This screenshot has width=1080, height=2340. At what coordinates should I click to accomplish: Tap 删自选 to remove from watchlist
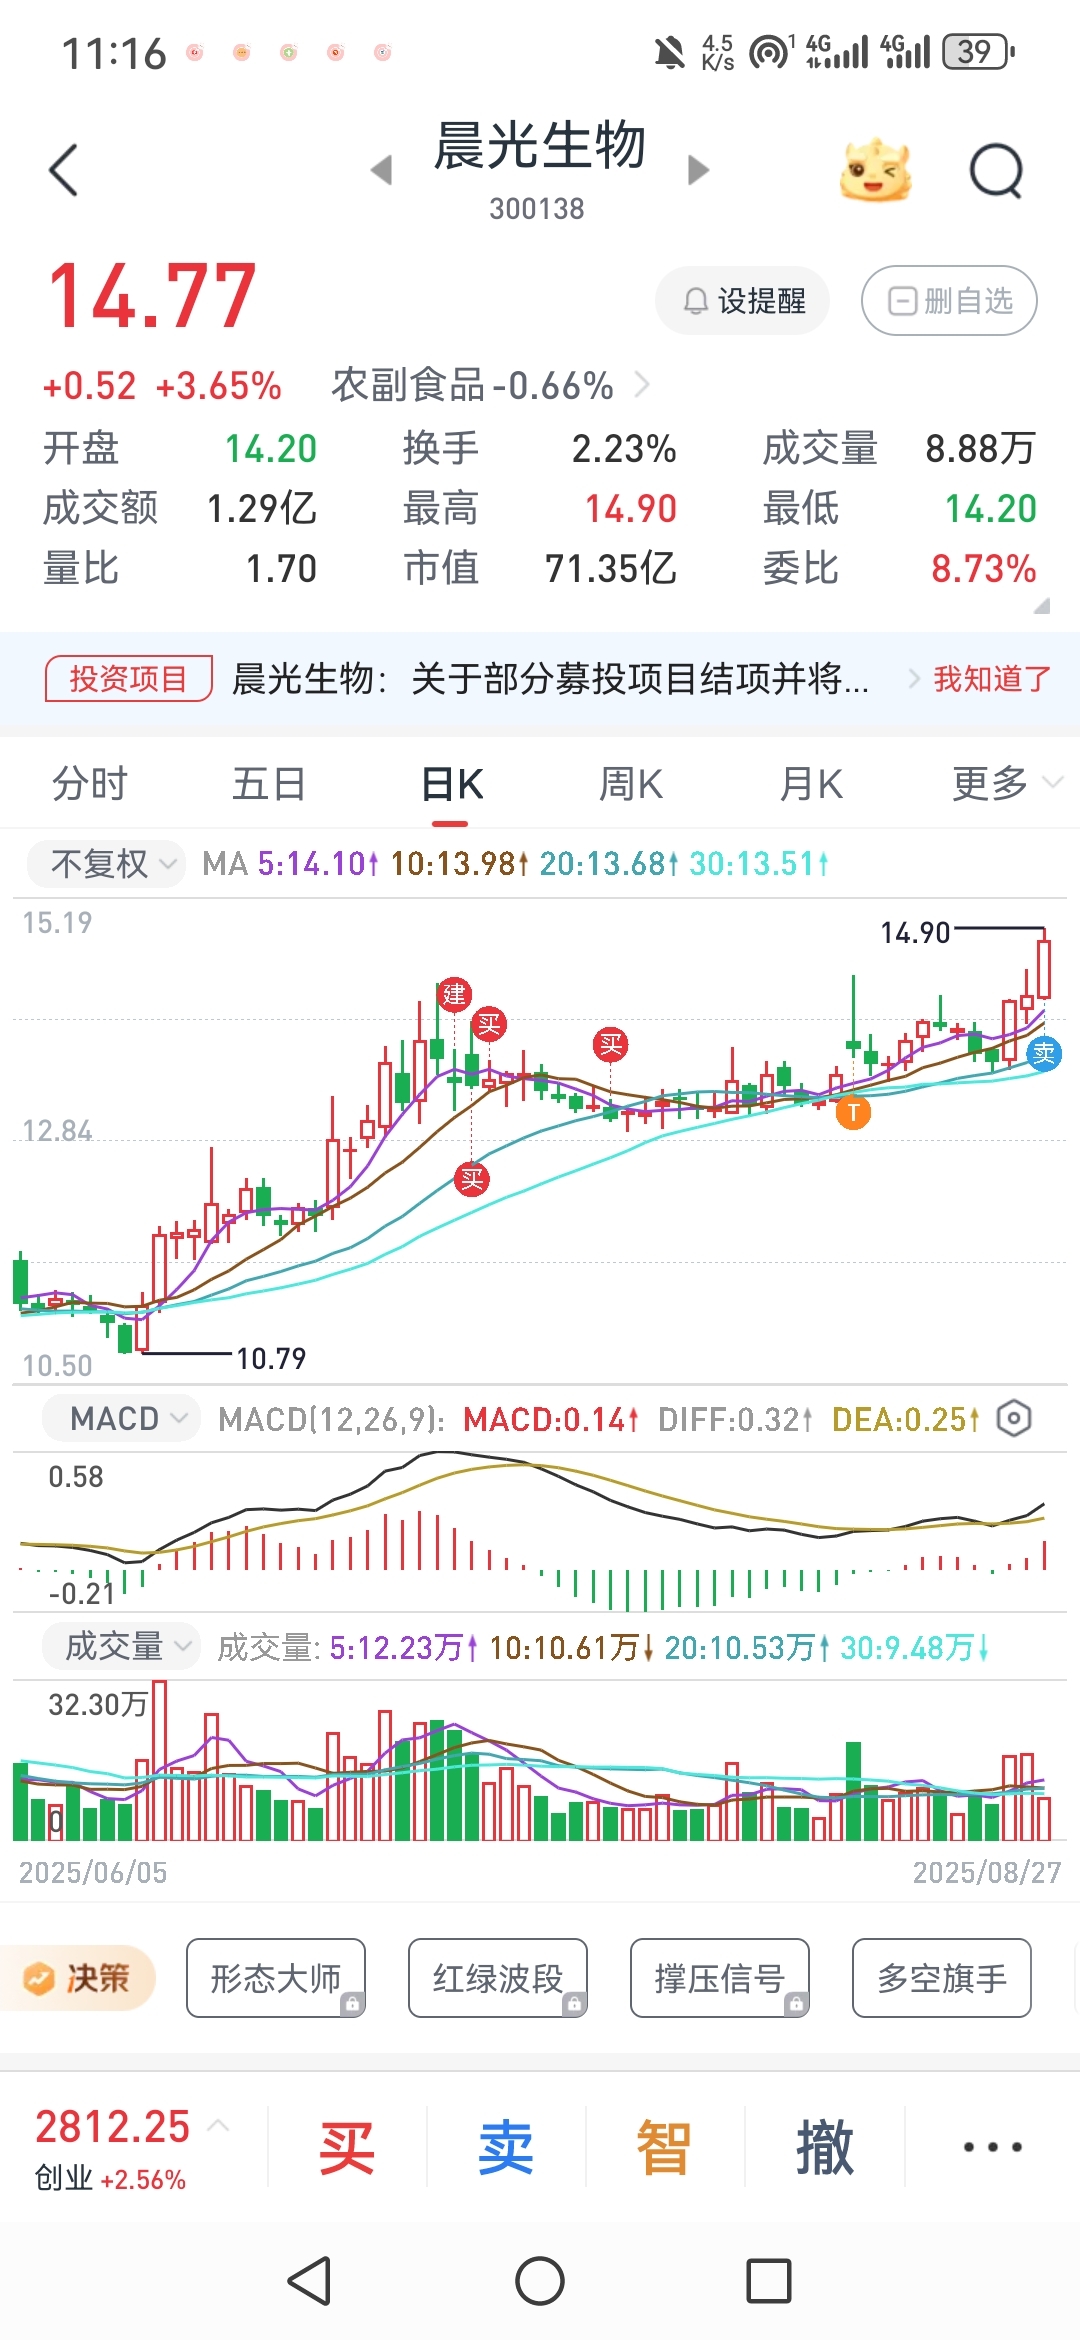click(949, 300)
